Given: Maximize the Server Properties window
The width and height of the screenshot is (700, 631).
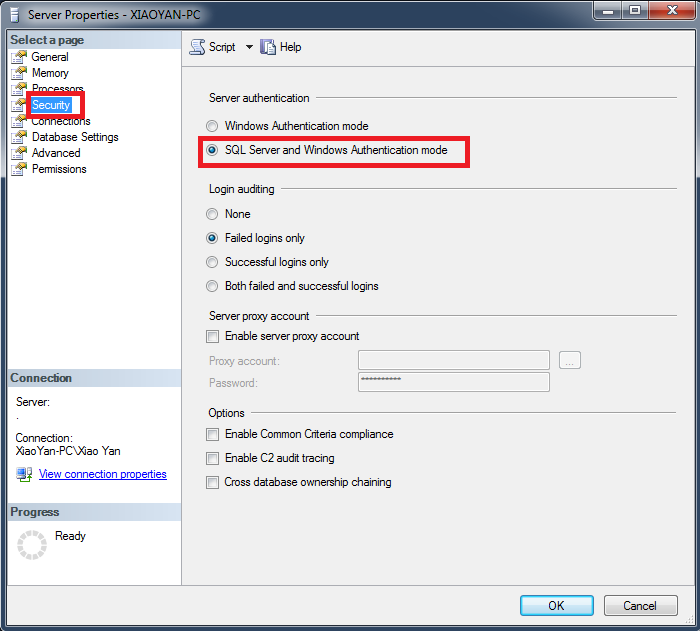Looking at the screenshot, I should tap(635, 10).
